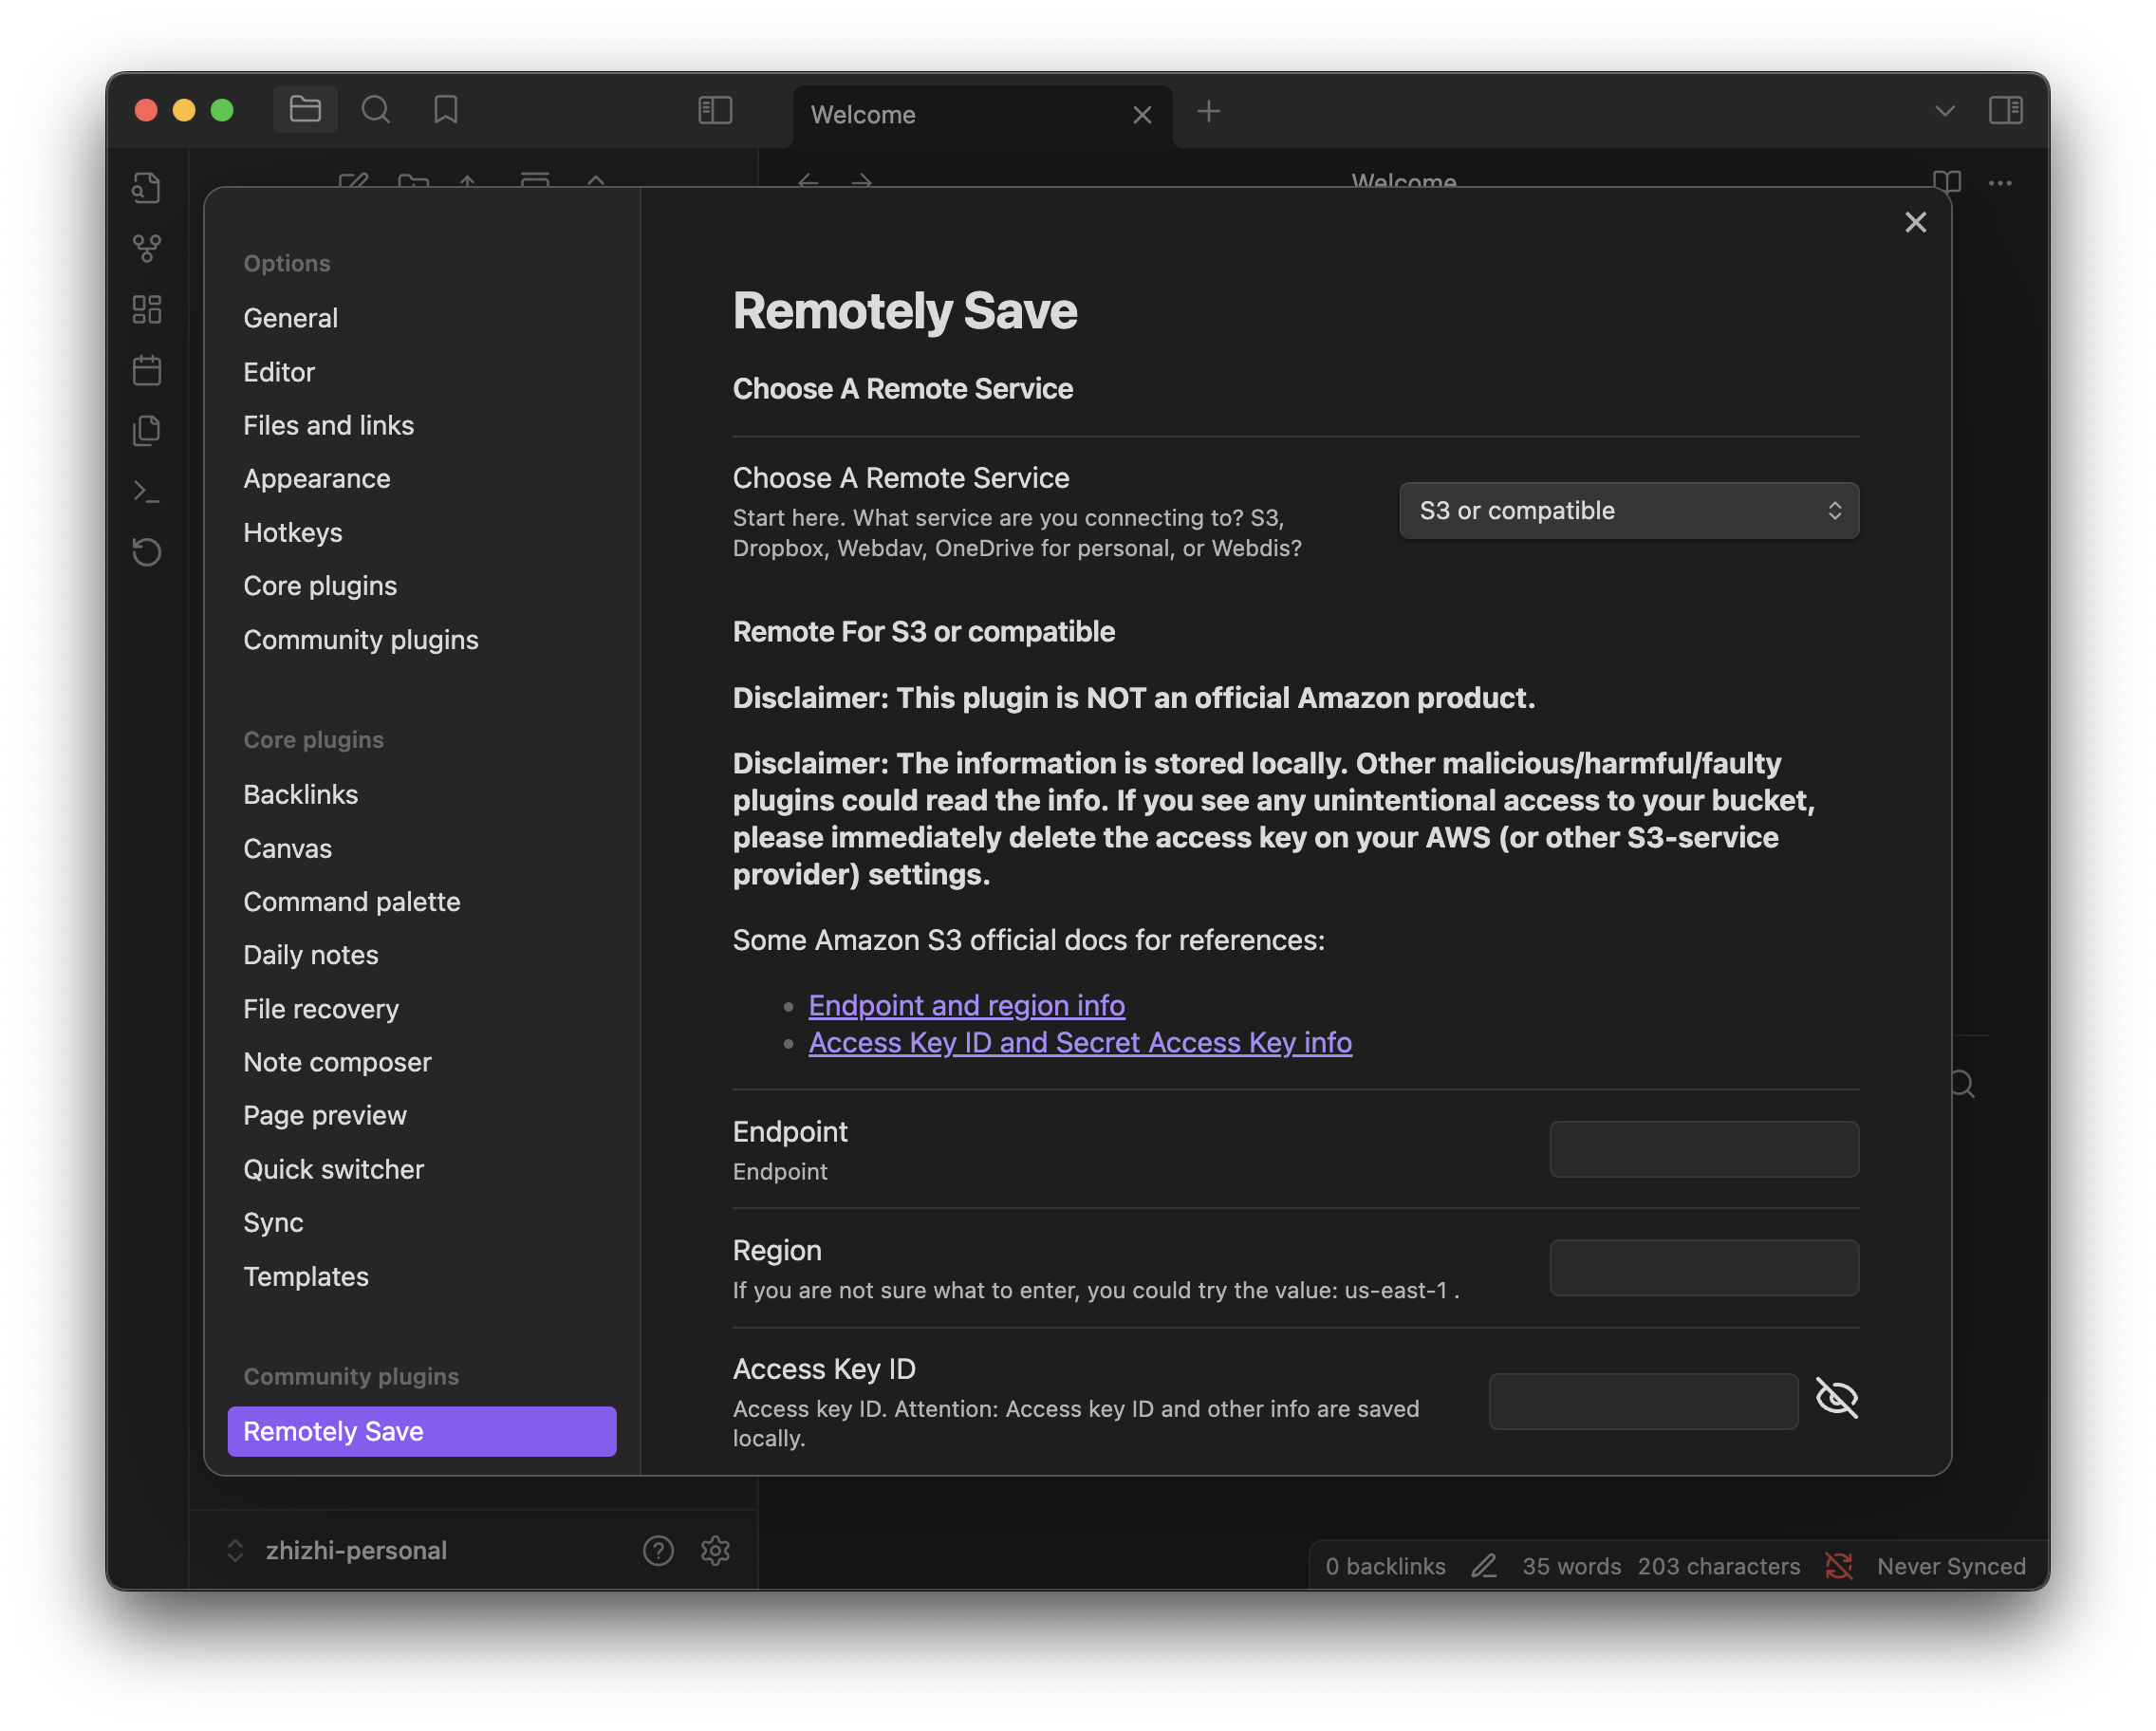Open canvas icon in left ribbon

coord(147,309)
